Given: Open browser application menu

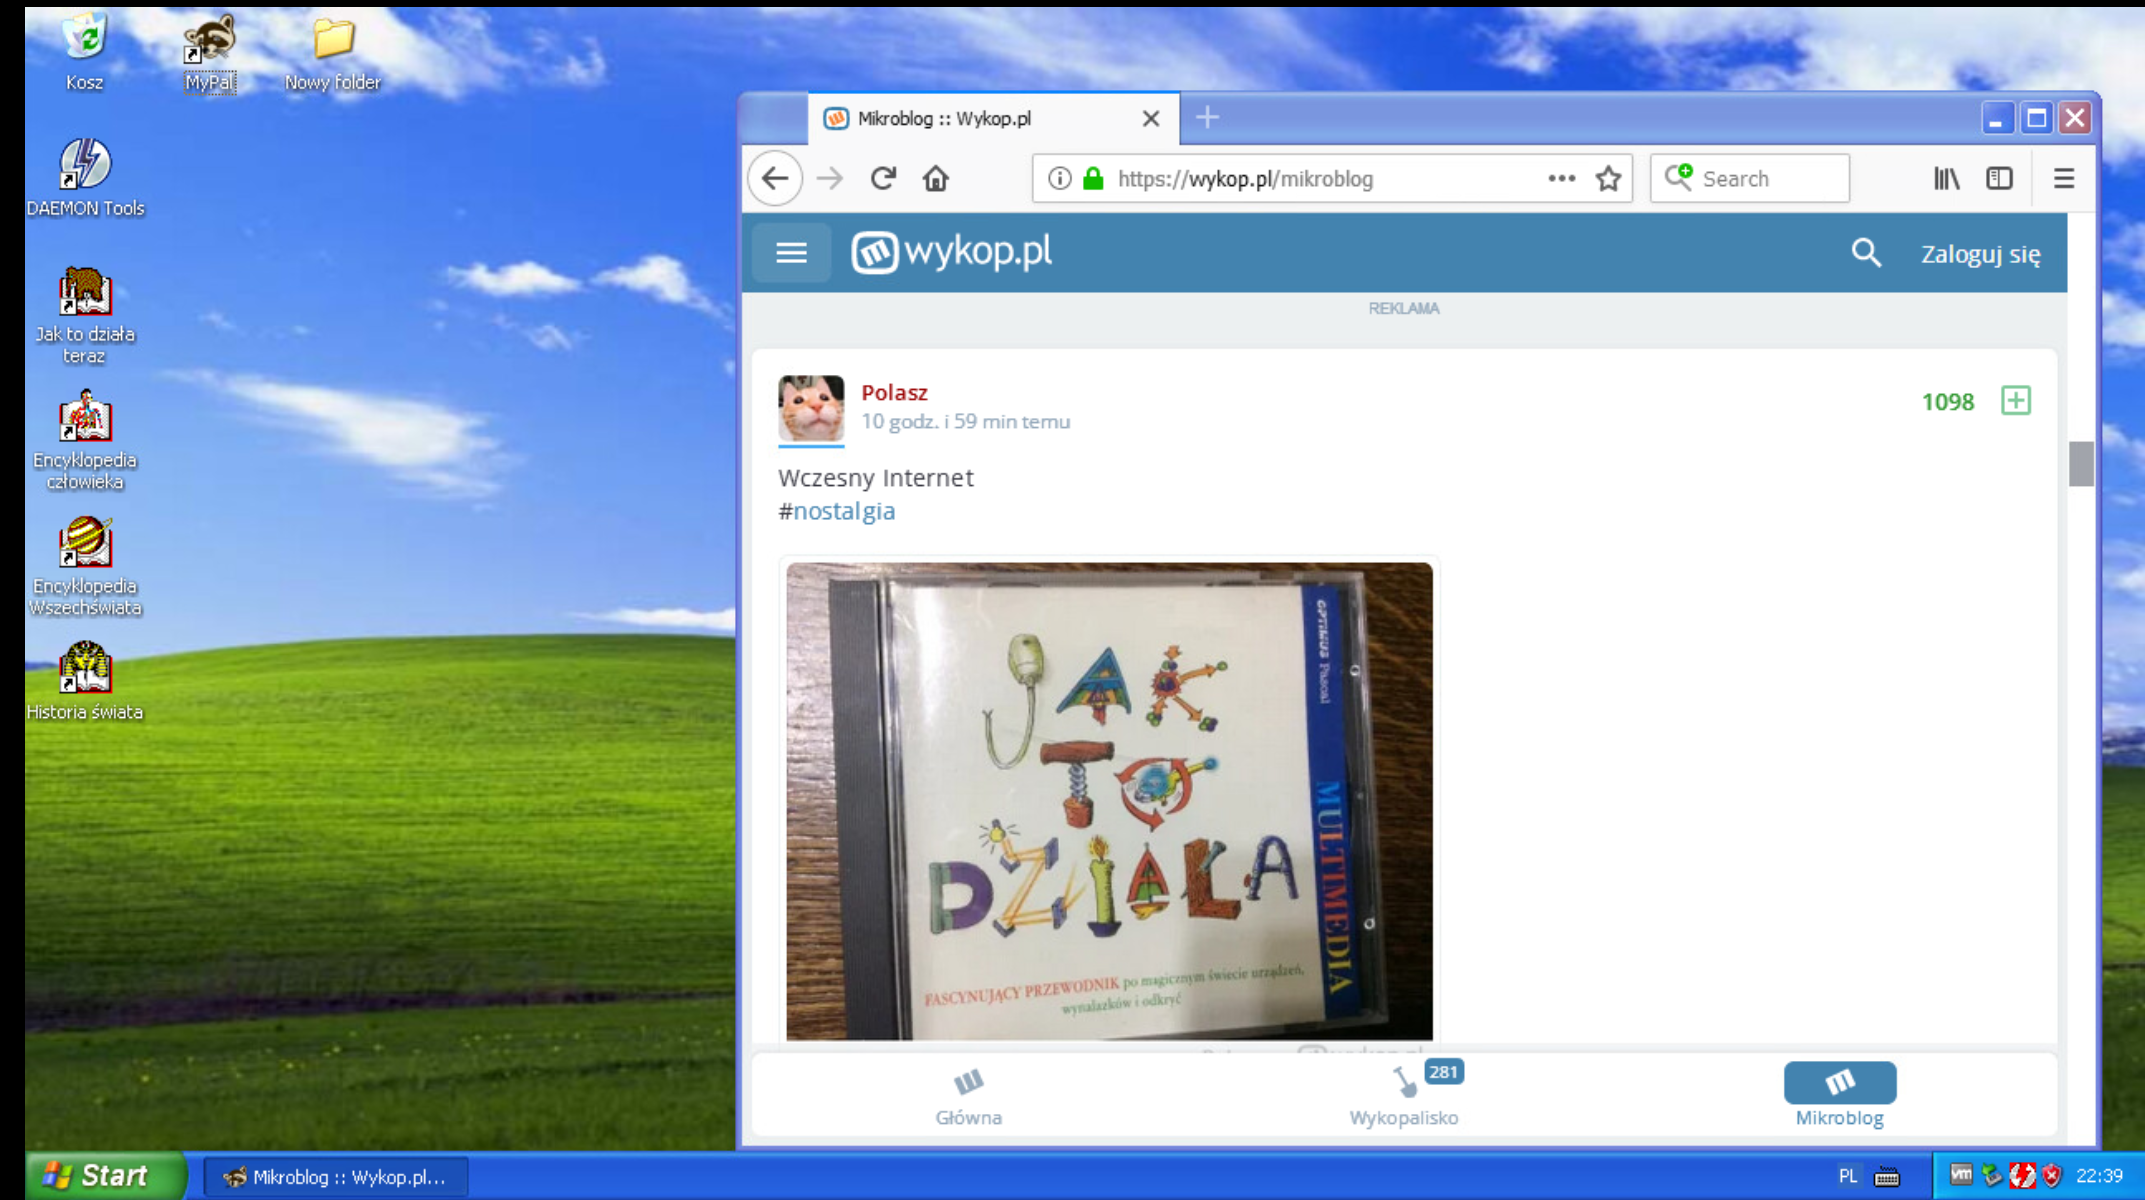Looking at the screenshot, I should (2064, 179).
